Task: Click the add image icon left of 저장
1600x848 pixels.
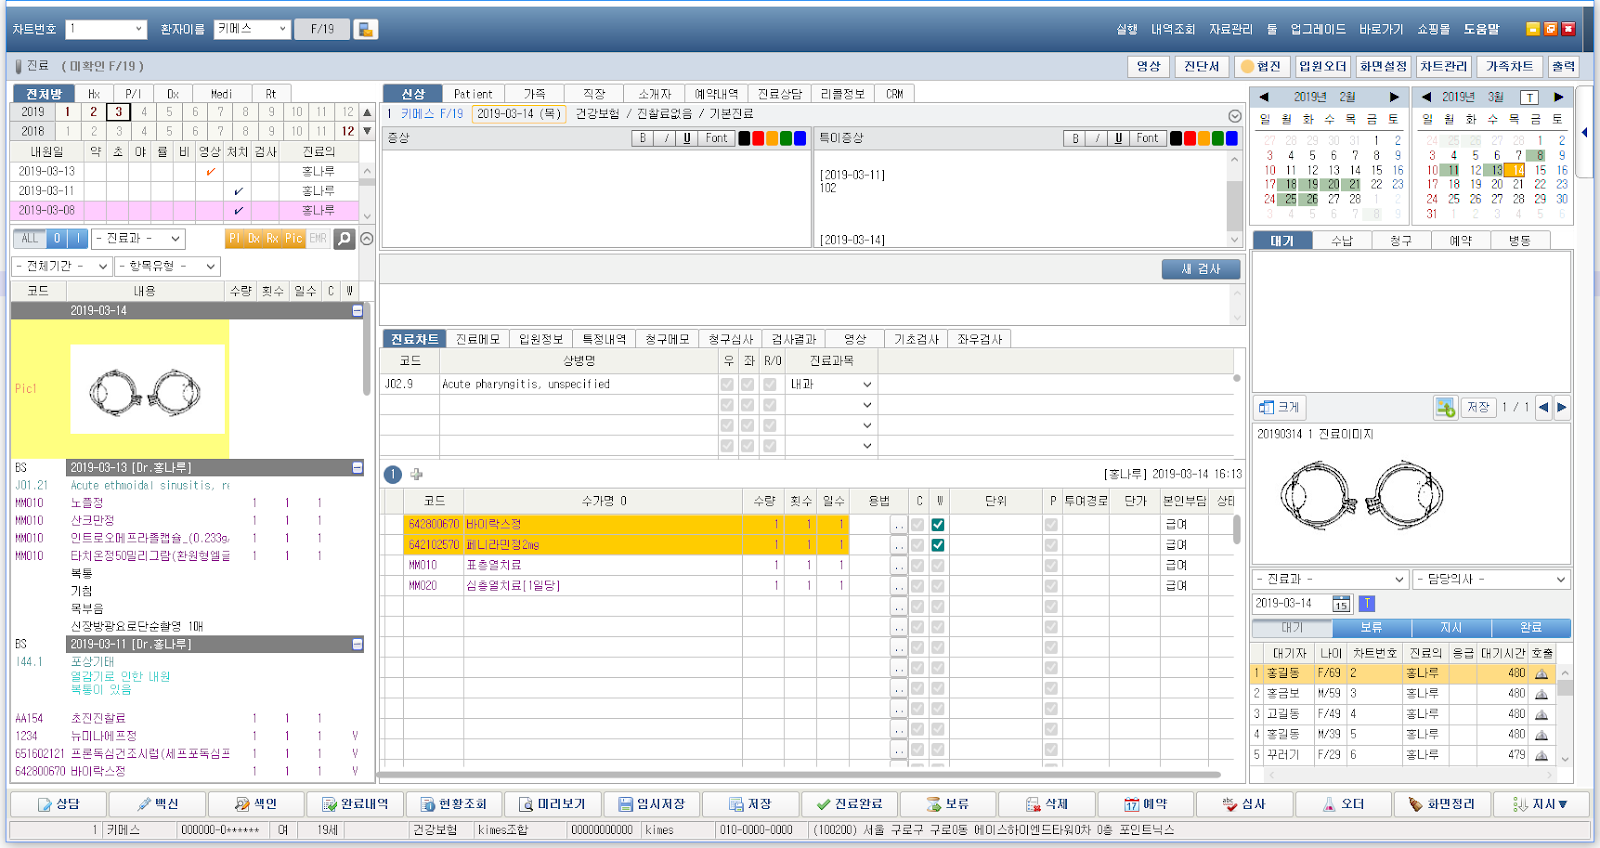Action: (1445, 408)
